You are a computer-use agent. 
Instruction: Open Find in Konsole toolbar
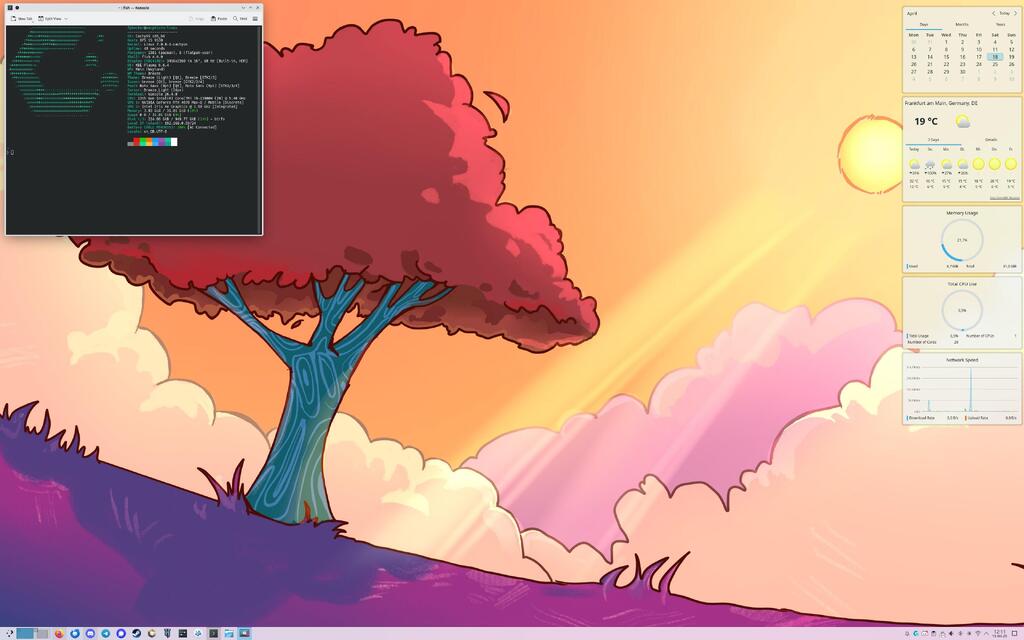240,18
